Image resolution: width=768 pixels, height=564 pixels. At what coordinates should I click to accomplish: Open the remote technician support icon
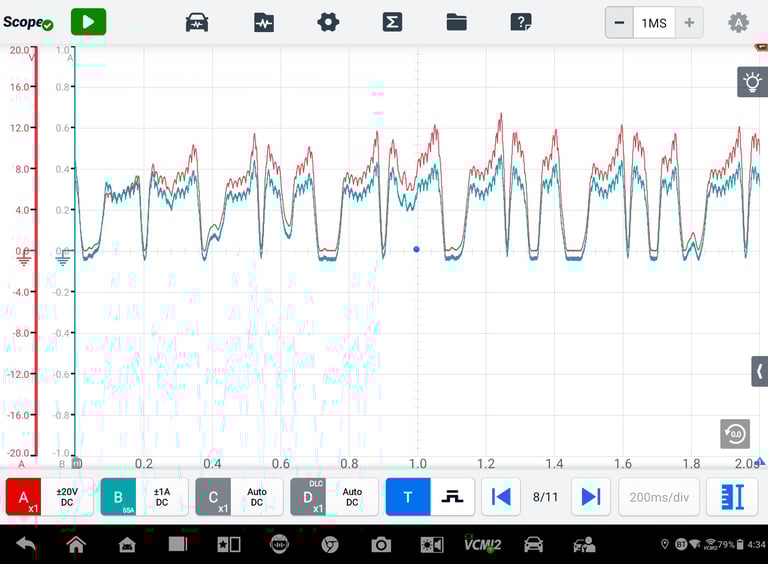click(584, 544)
